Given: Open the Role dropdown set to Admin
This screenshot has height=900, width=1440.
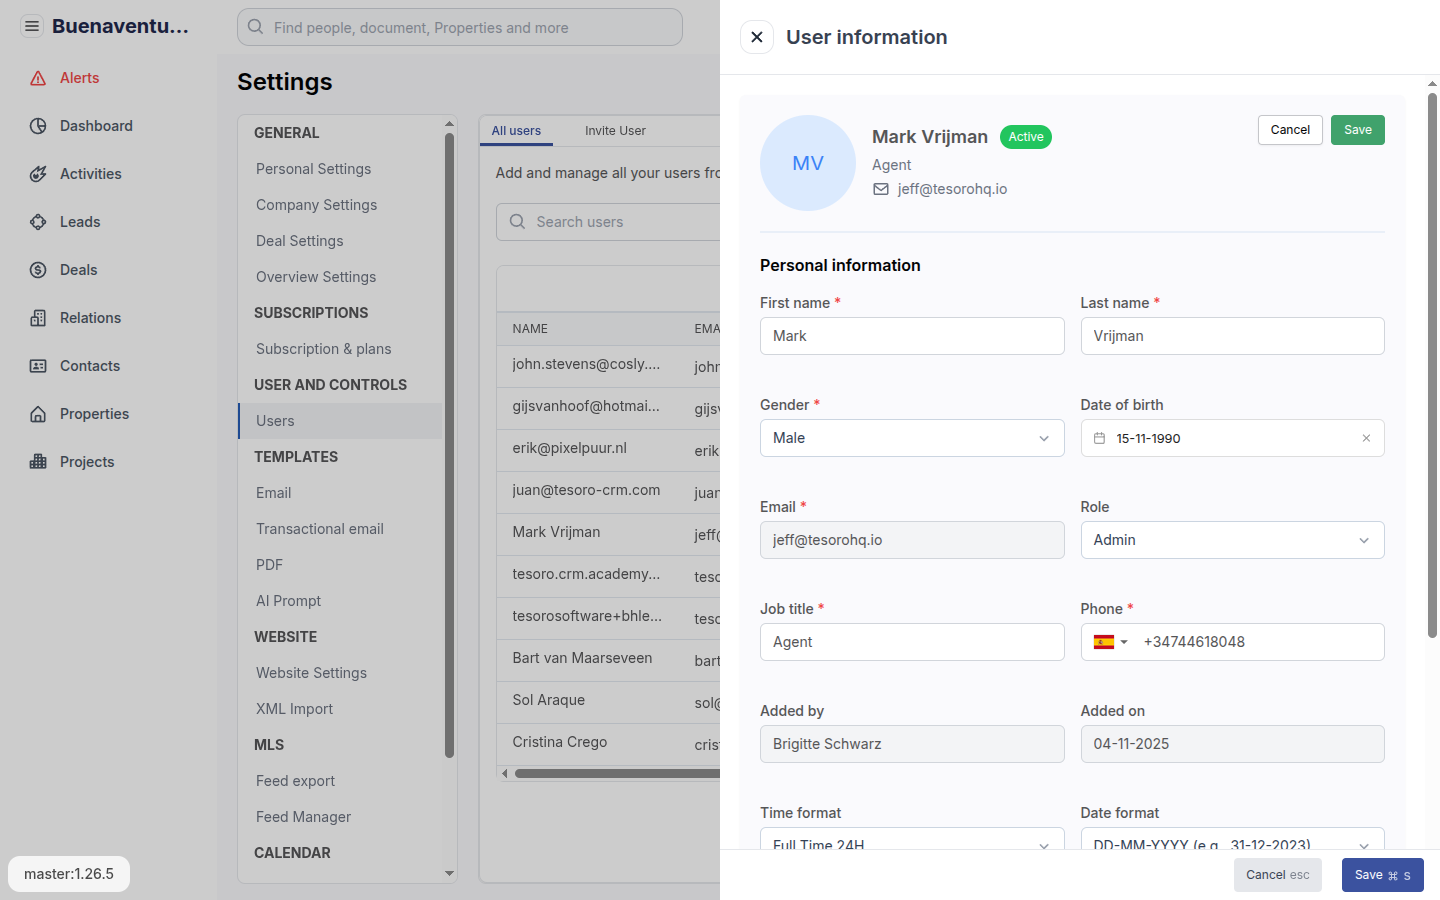Looking at the screenshot, I should [x=1232, y=540].
